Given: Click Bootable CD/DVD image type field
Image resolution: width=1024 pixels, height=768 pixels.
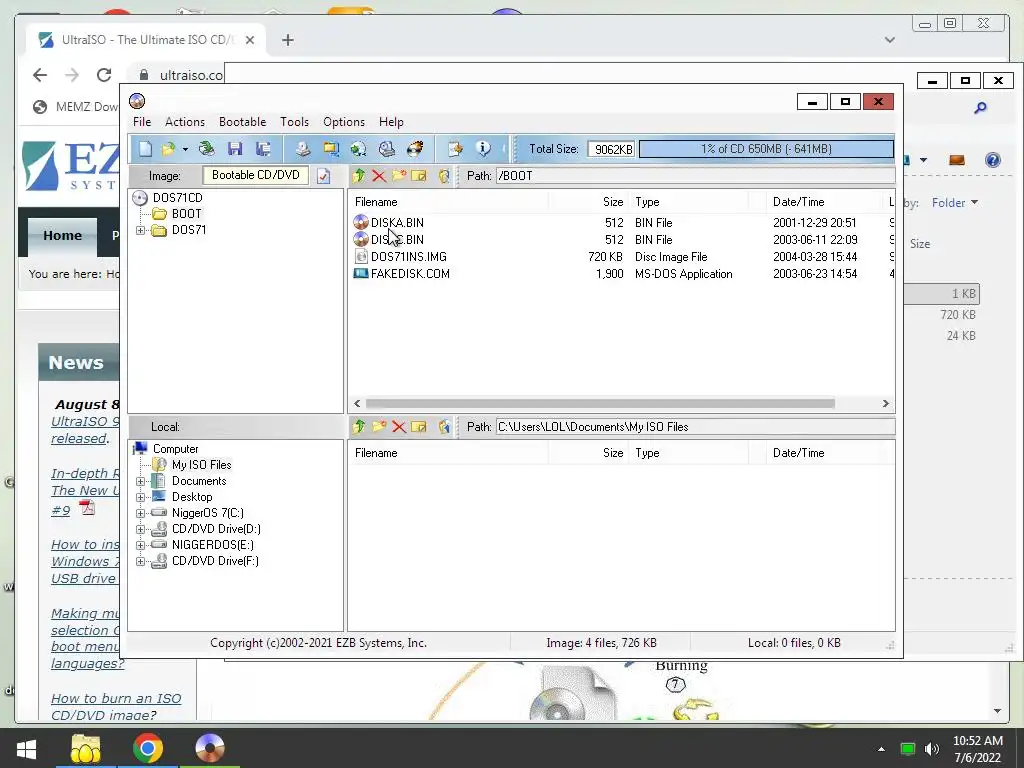Looking at the screenshot, I should 255,175.
